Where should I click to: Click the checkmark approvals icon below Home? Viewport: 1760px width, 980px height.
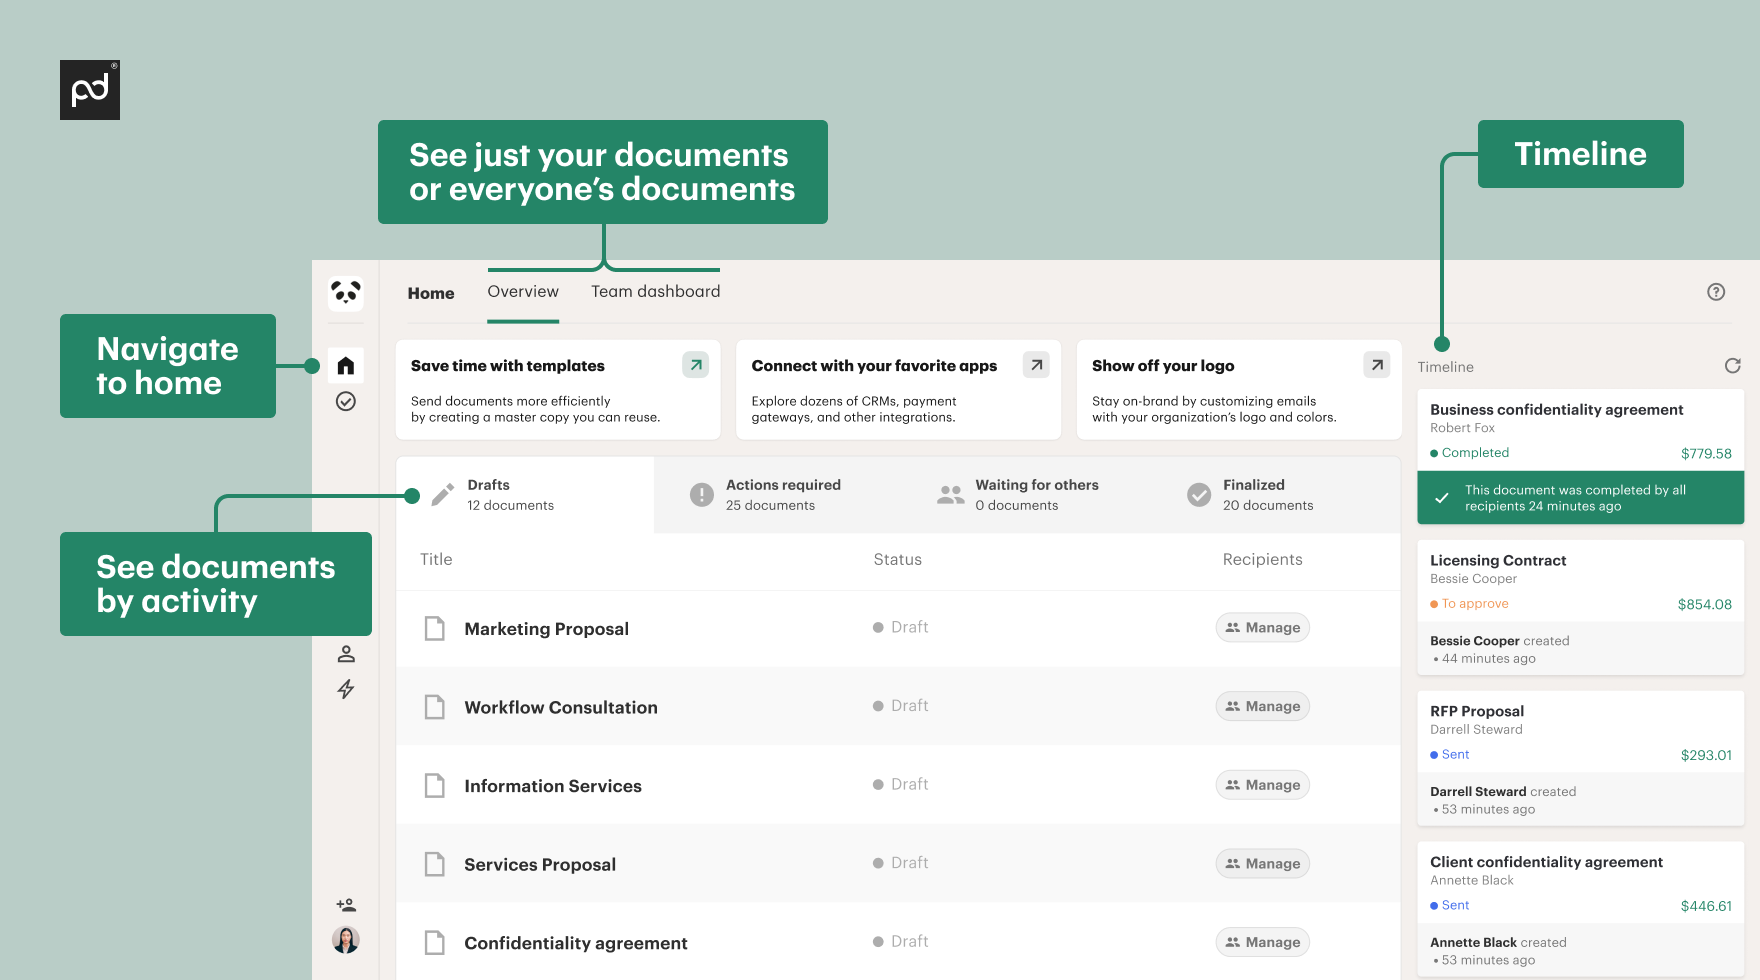tap(345, 401)
